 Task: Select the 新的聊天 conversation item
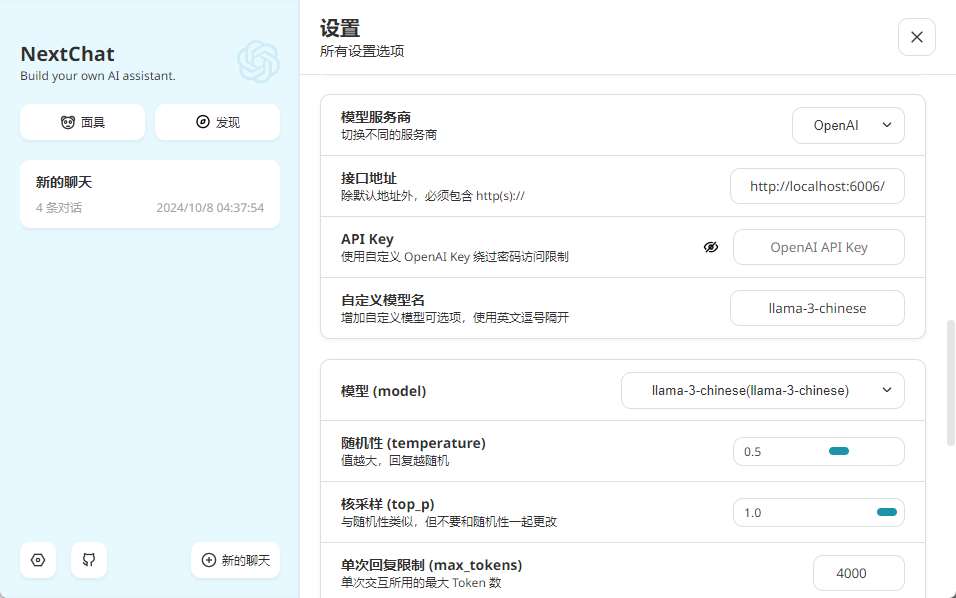150,194
